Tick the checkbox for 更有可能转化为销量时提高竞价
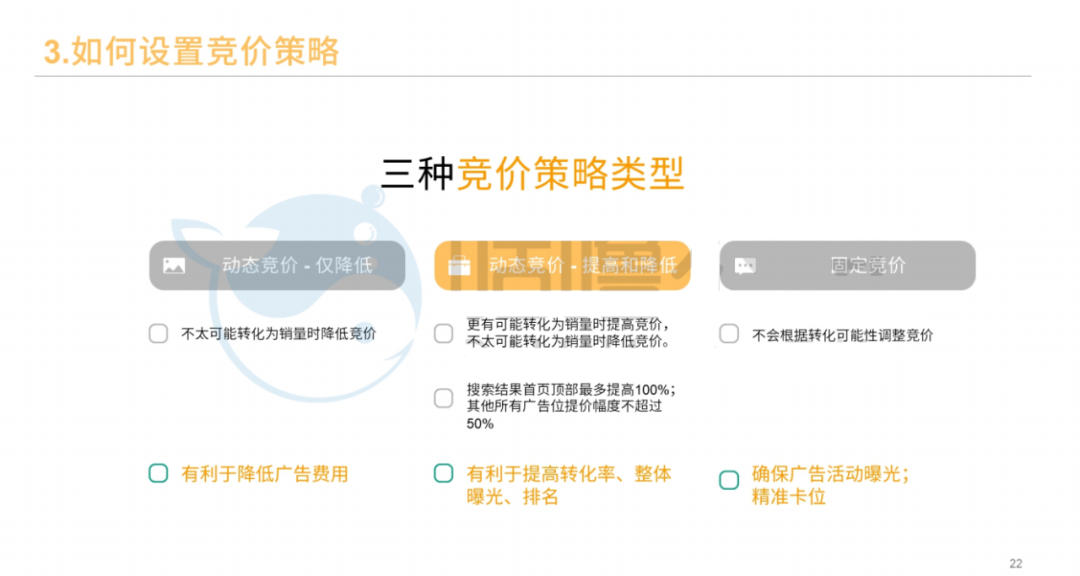The height and width of the screenshot is (576, 1080). (443, 334)
